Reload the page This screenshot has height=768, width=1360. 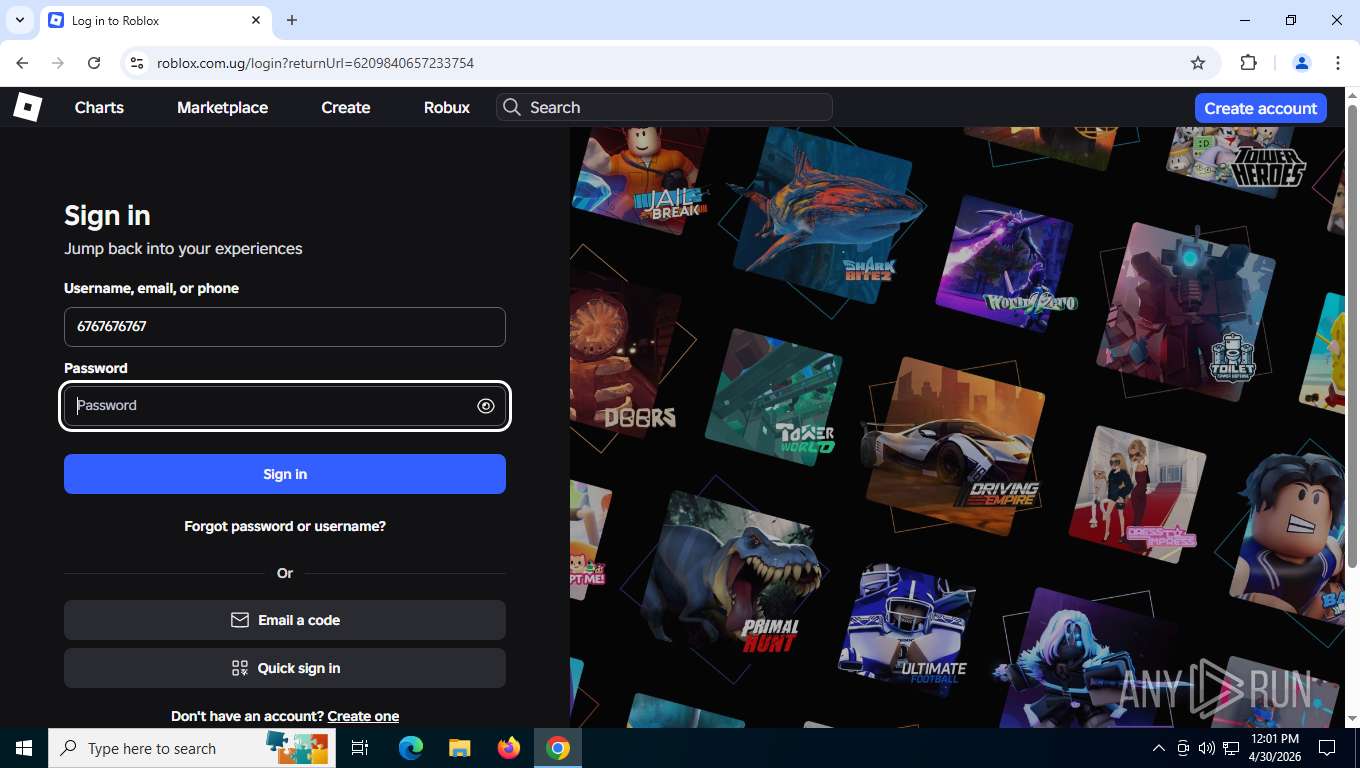click(x=94, y=63)
